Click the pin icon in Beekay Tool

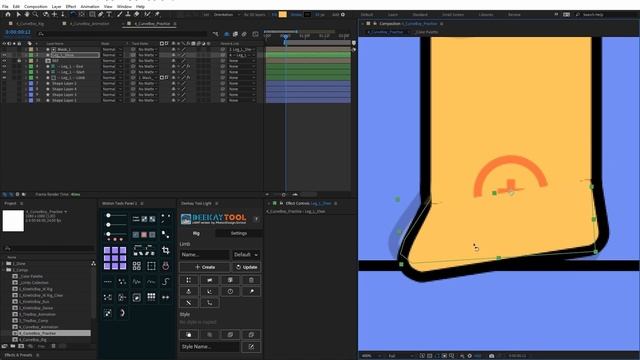(x=251, y=291)
